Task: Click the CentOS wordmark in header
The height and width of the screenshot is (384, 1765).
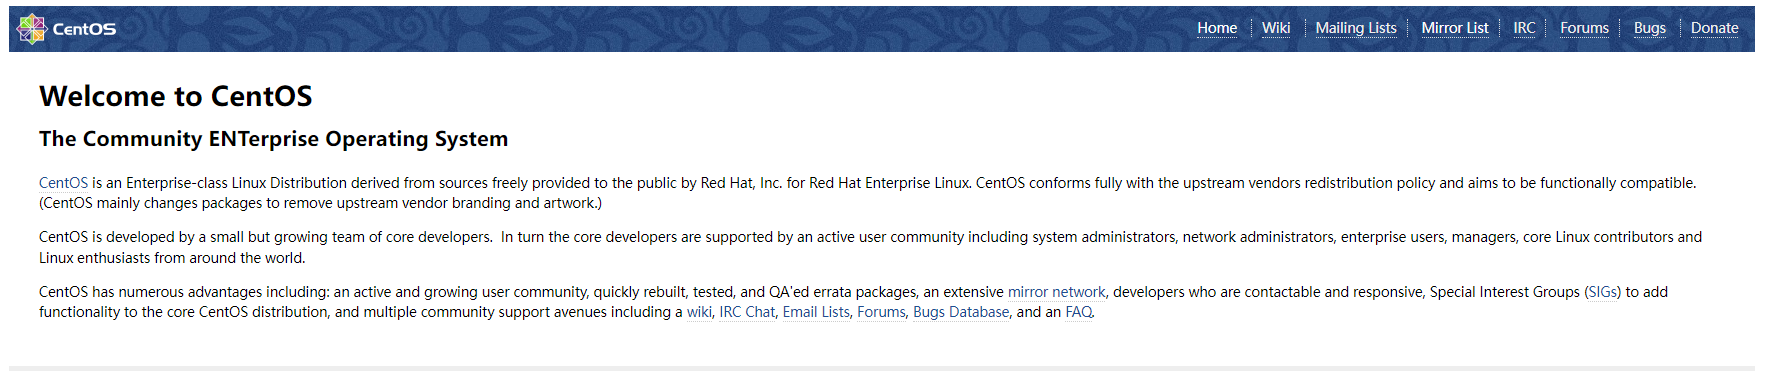Action: (x=84, y=29)
